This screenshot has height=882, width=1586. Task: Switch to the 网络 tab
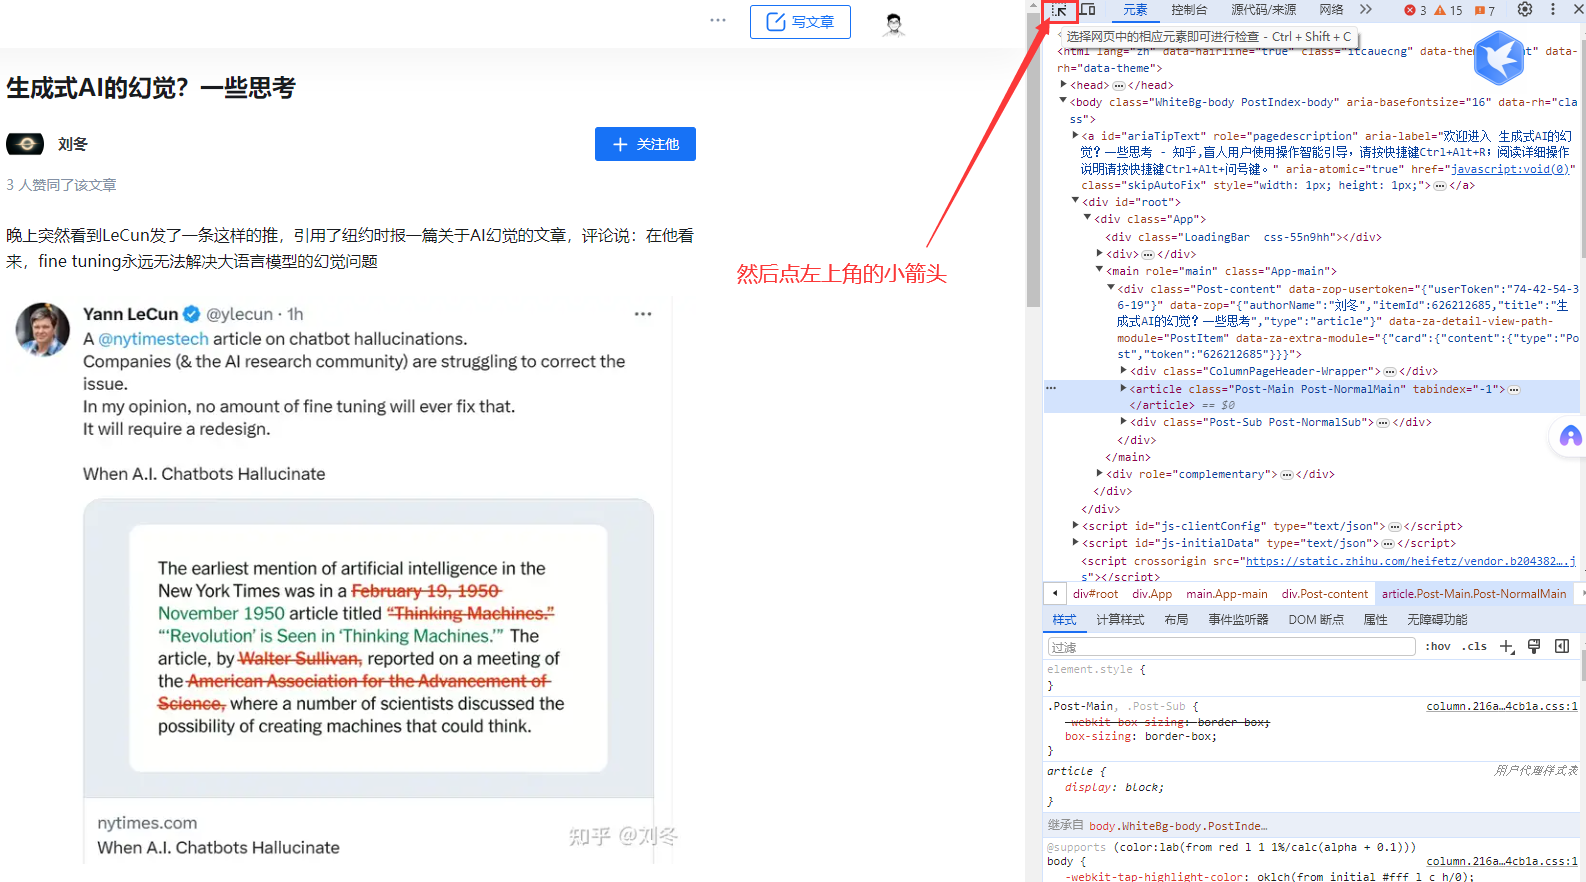click(1331, 10)
